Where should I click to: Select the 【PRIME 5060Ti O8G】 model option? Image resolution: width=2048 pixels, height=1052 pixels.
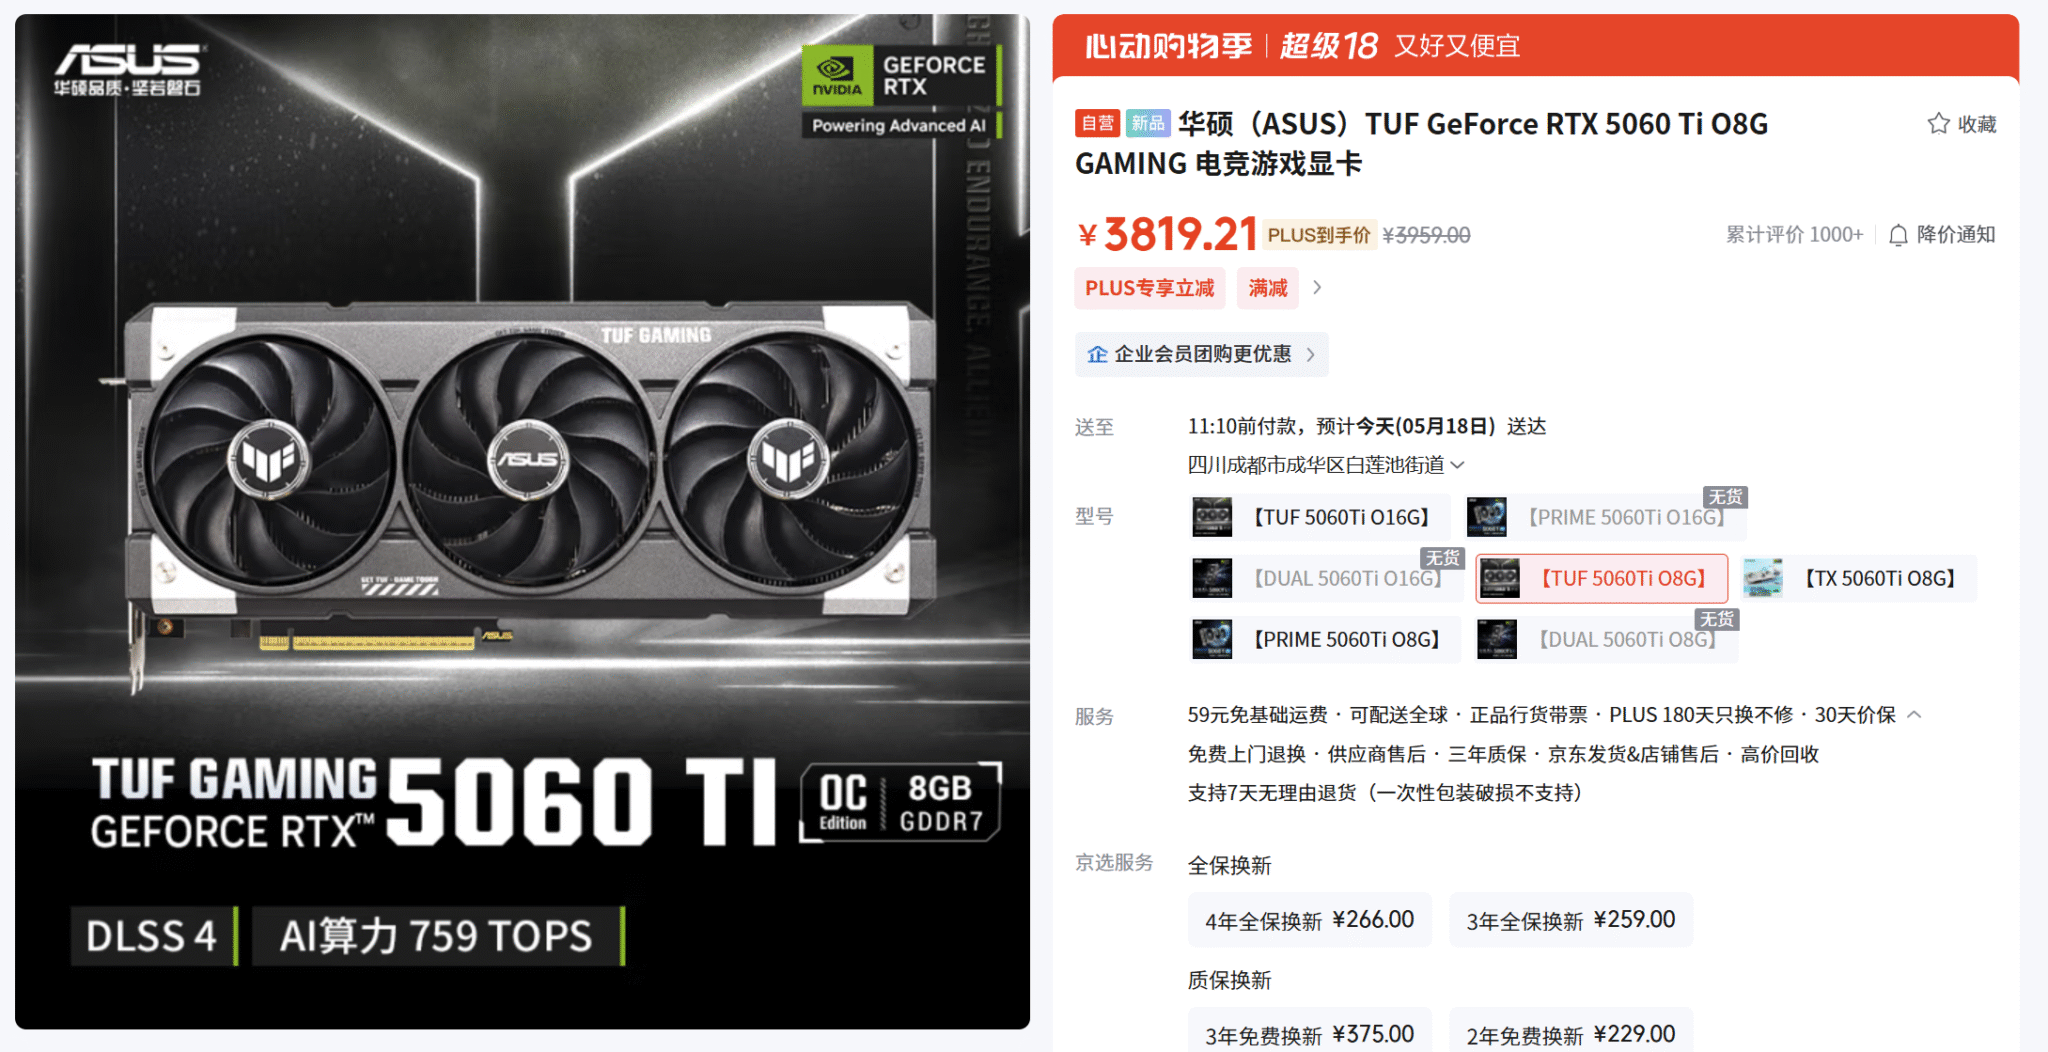(x=1325, y=639)
